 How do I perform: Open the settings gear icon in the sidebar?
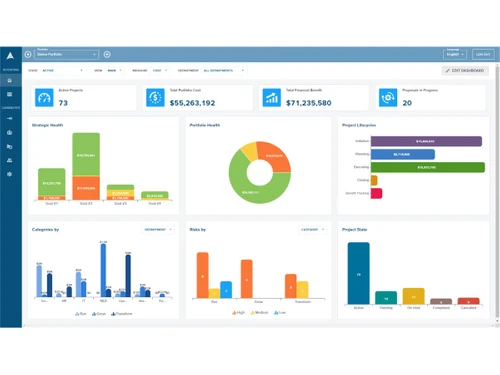[10, 174]
